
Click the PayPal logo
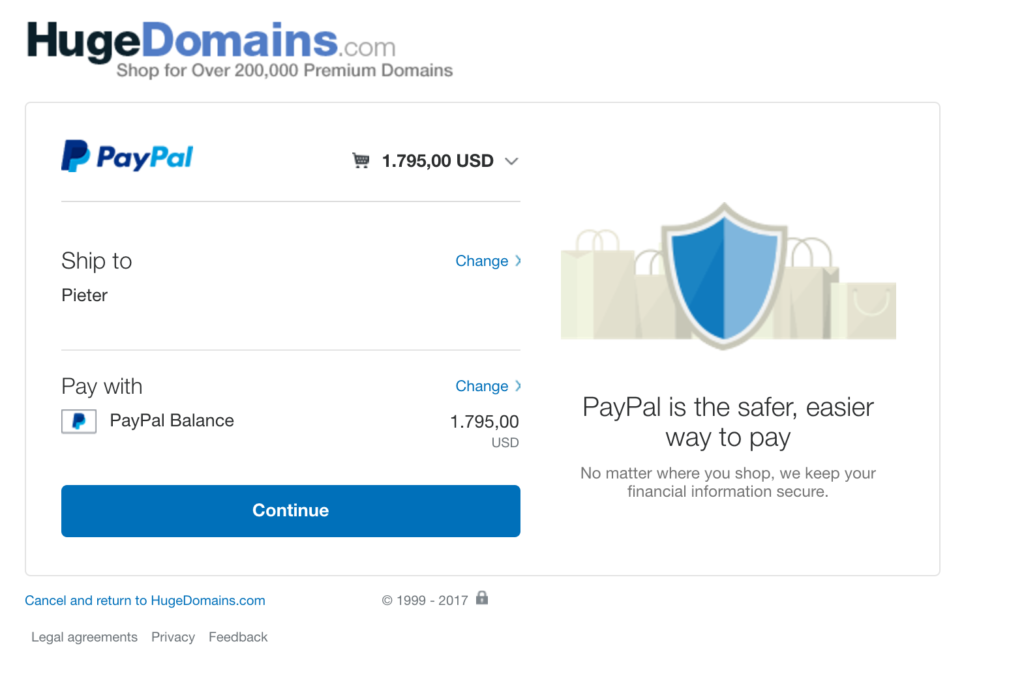127,156
